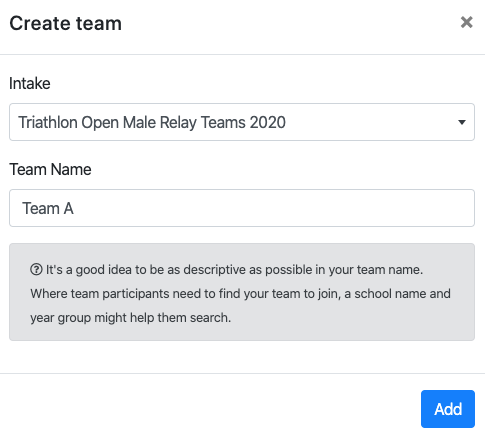Click the question mark help icon
Viewport: 485px width, 433px height.
pyautogui.click(x=36, y=269)
